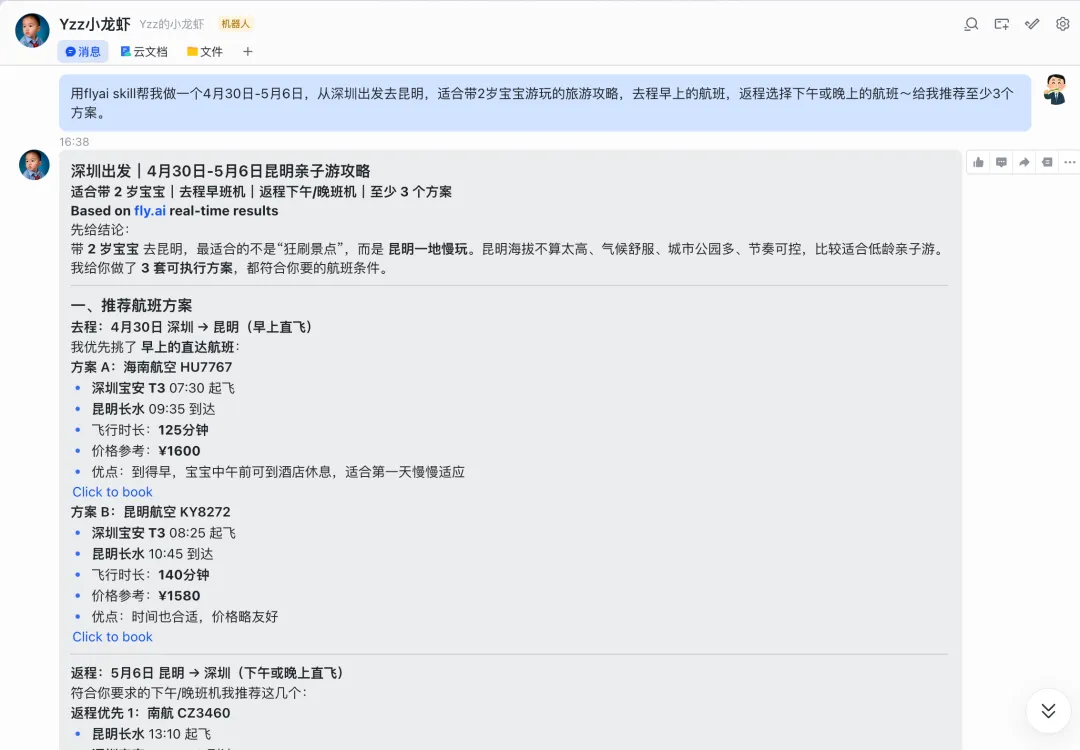Click 'Click to book' under 昆明航空 KY8272
Screen dimensions: 1080x750
tap(112, 636)
